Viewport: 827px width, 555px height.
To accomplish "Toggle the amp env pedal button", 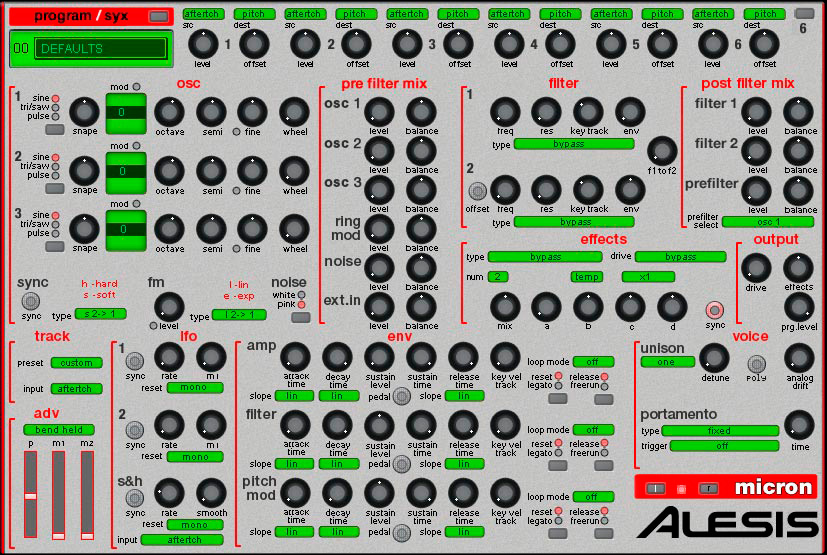I will click(401, 396).
